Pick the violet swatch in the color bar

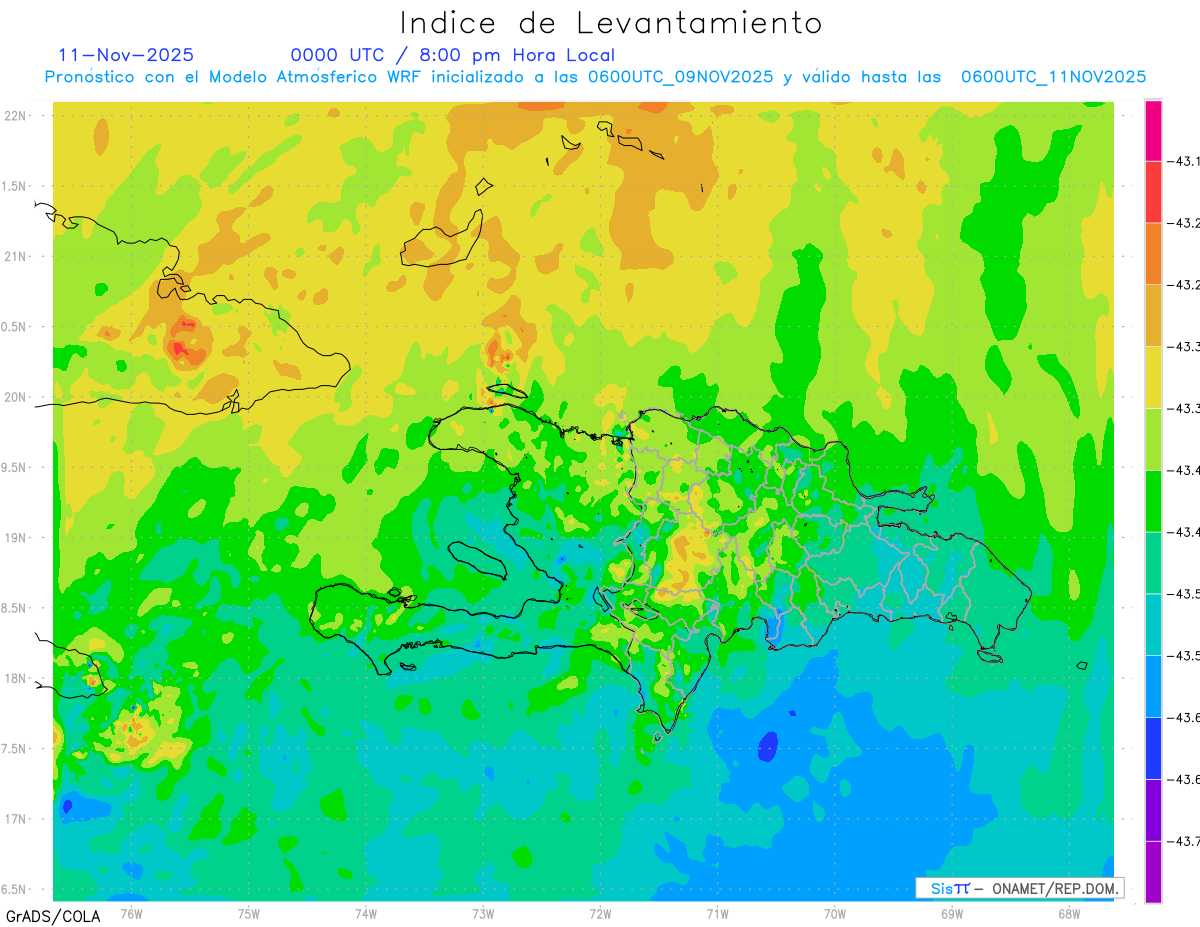1153,811
